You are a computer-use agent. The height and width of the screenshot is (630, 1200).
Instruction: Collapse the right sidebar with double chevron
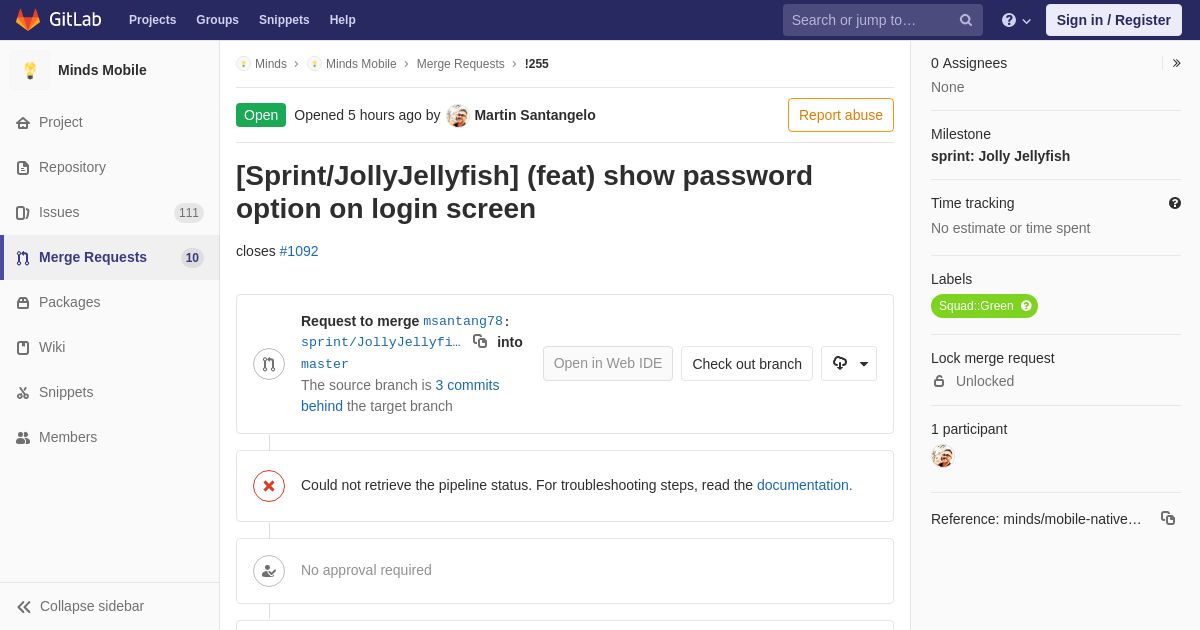click(x=1176, y=63)
